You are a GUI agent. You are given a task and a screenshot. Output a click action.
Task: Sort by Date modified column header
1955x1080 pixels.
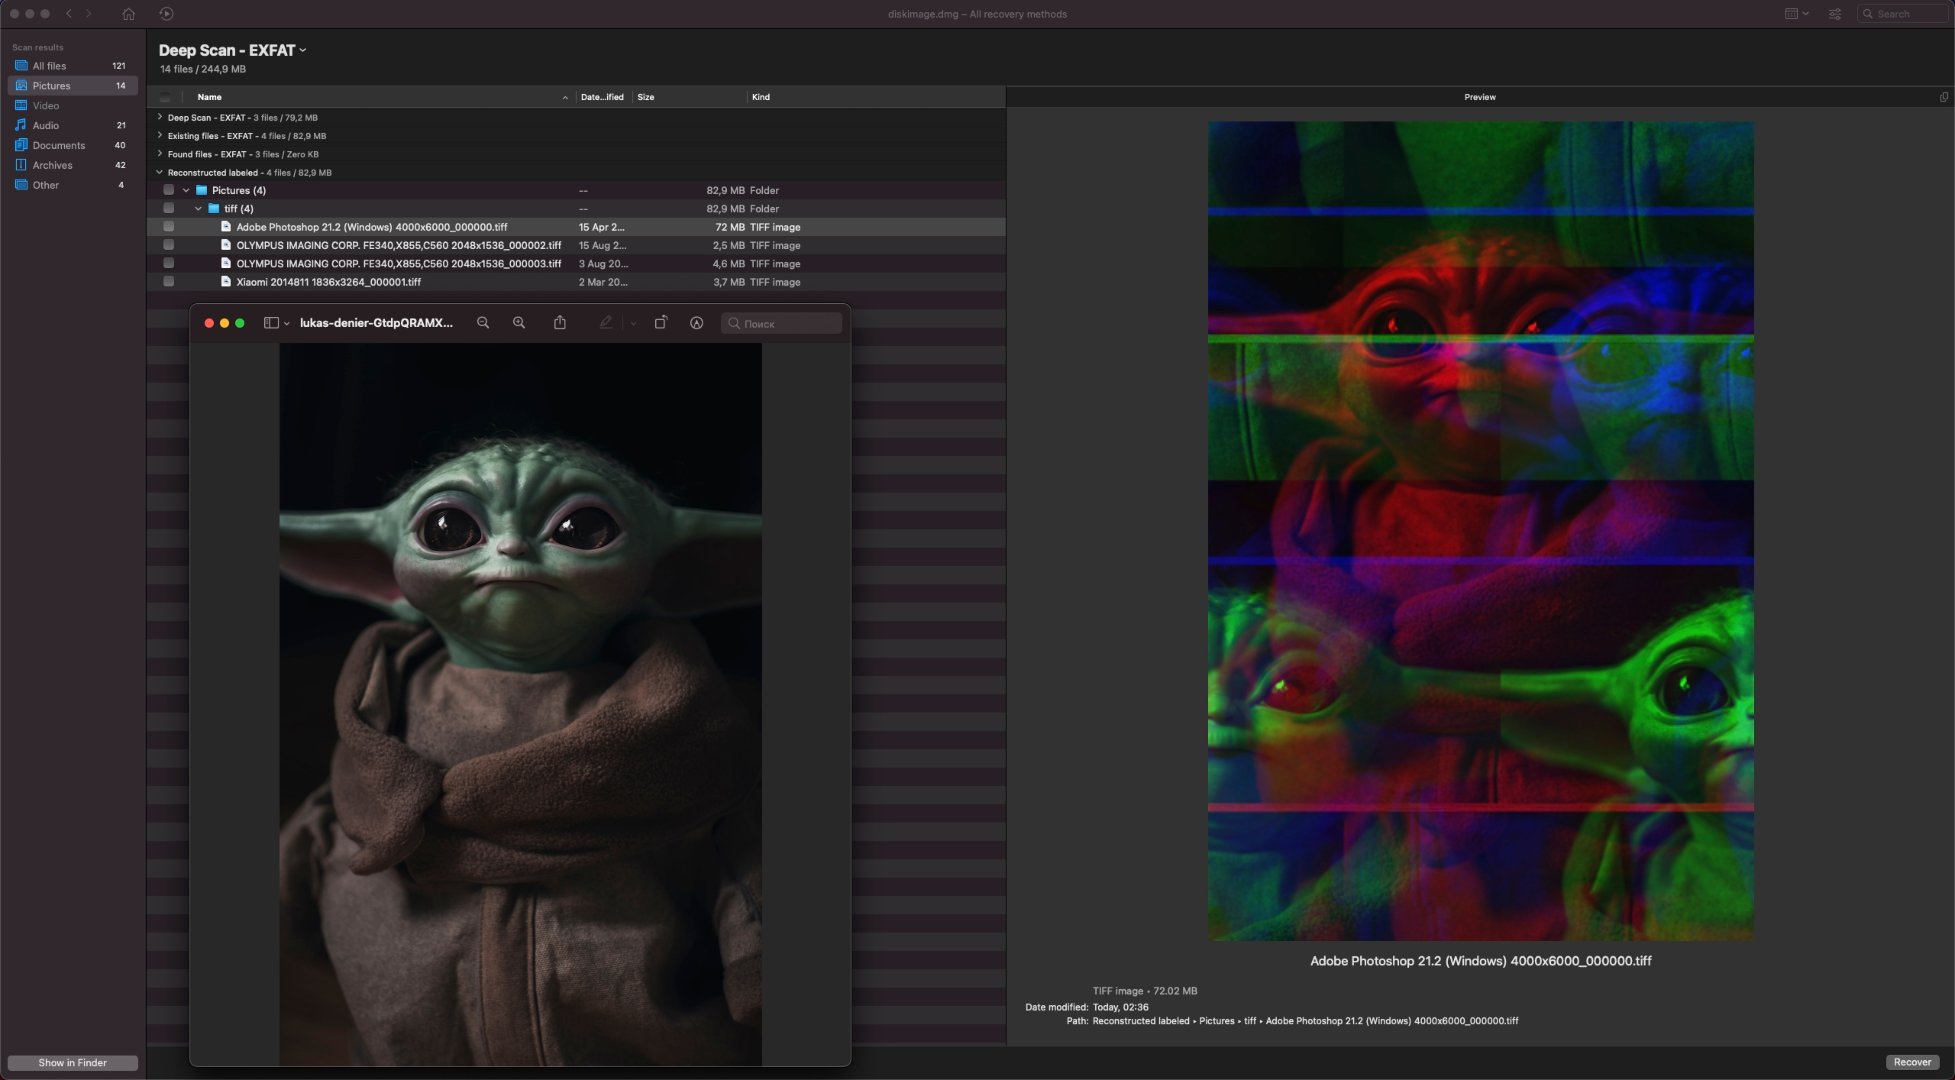(x=602, y=97)
